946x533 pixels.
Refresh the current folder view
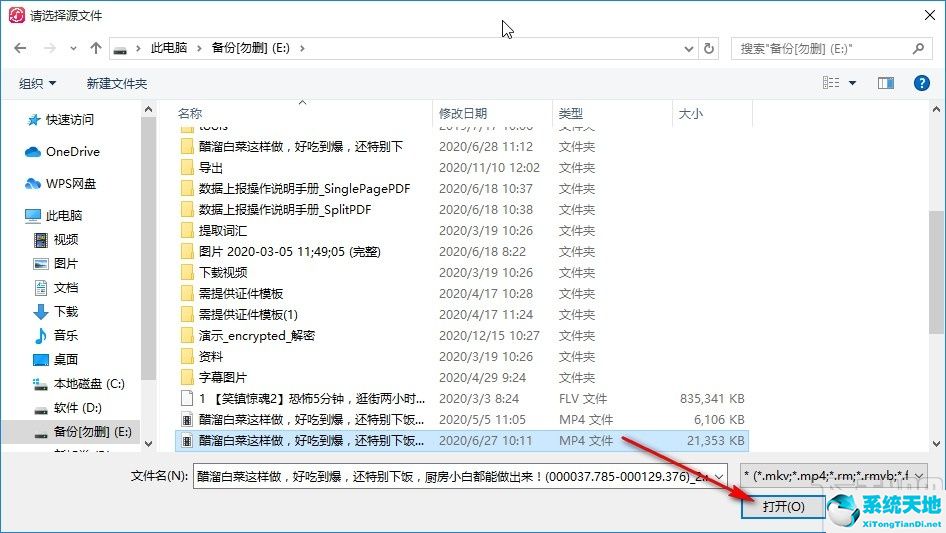[710, 48]
